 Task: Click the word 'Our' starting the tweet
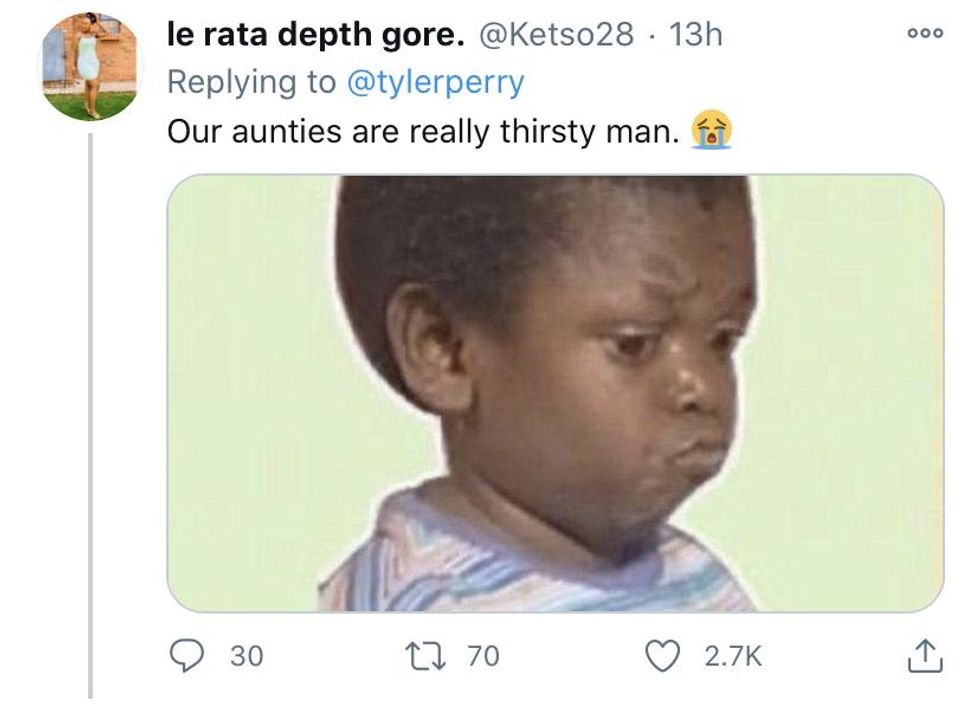(194, 131)
